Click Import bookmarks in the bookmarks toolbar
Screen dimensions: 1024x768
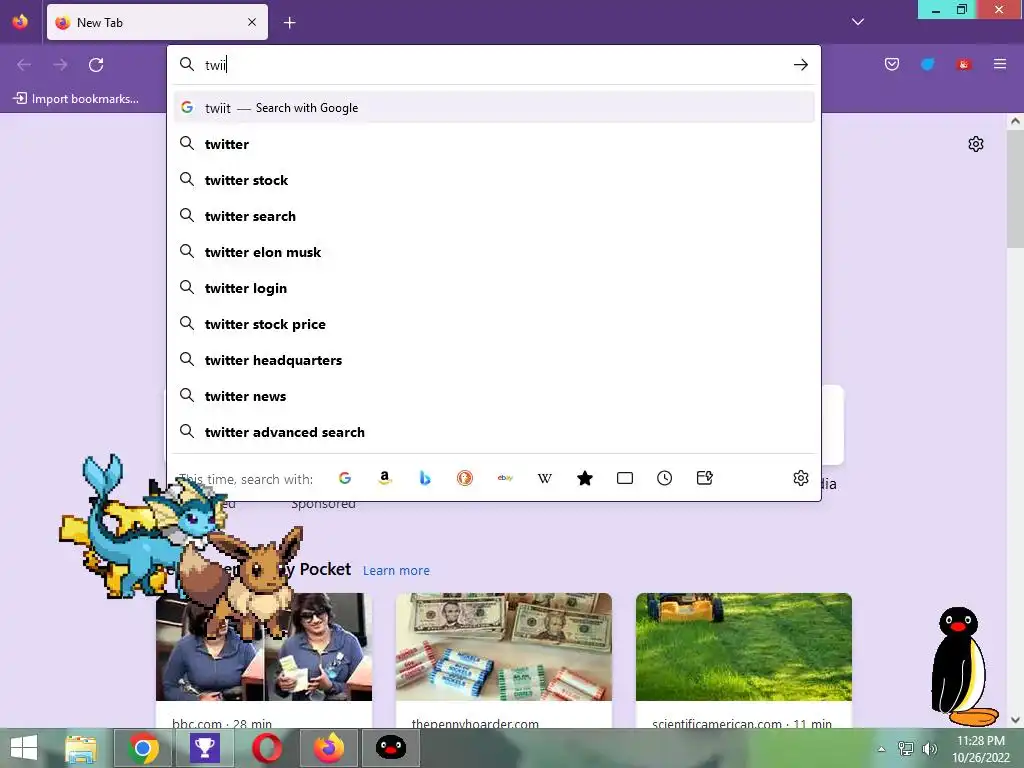click(76, 99)
